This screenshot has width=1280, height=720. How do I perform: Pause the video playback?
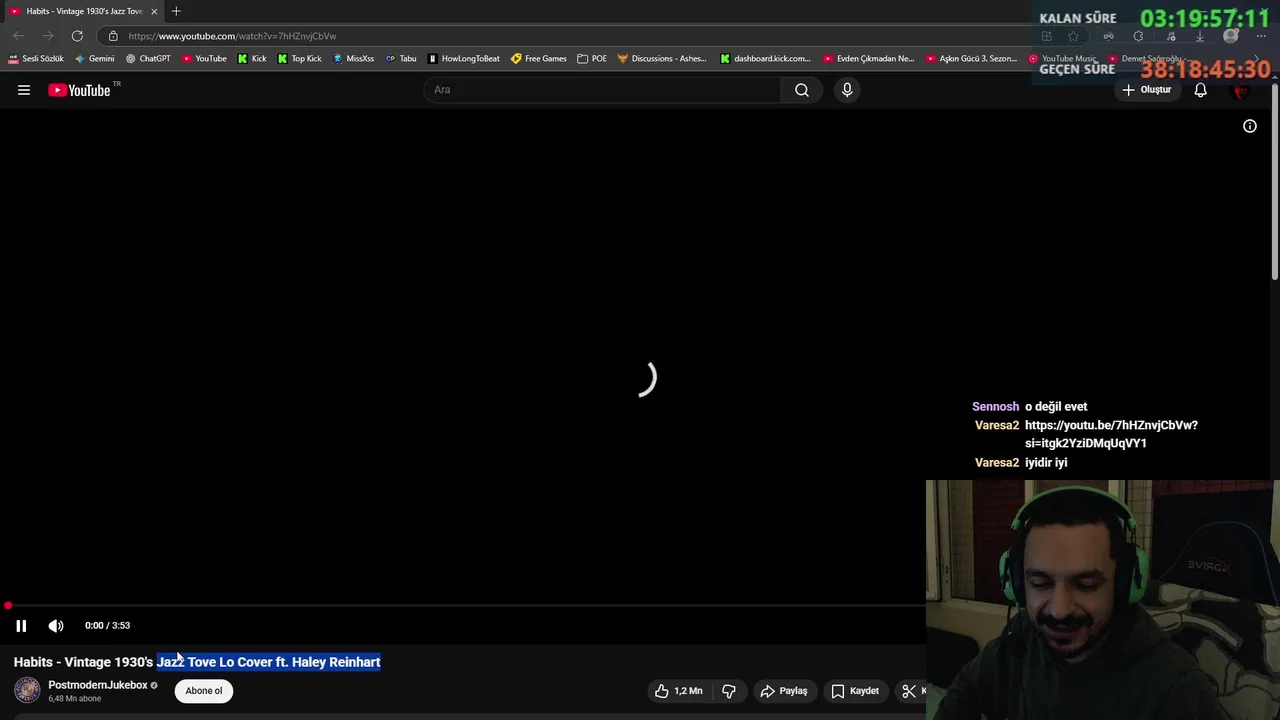[21, 626]
